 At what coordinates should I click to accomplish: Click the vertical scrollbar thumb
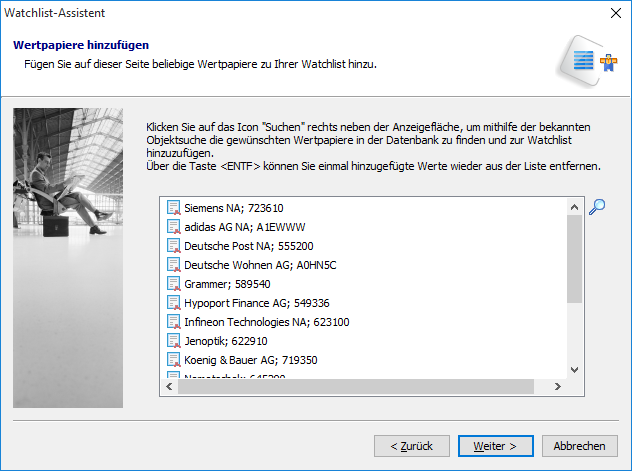574,258
